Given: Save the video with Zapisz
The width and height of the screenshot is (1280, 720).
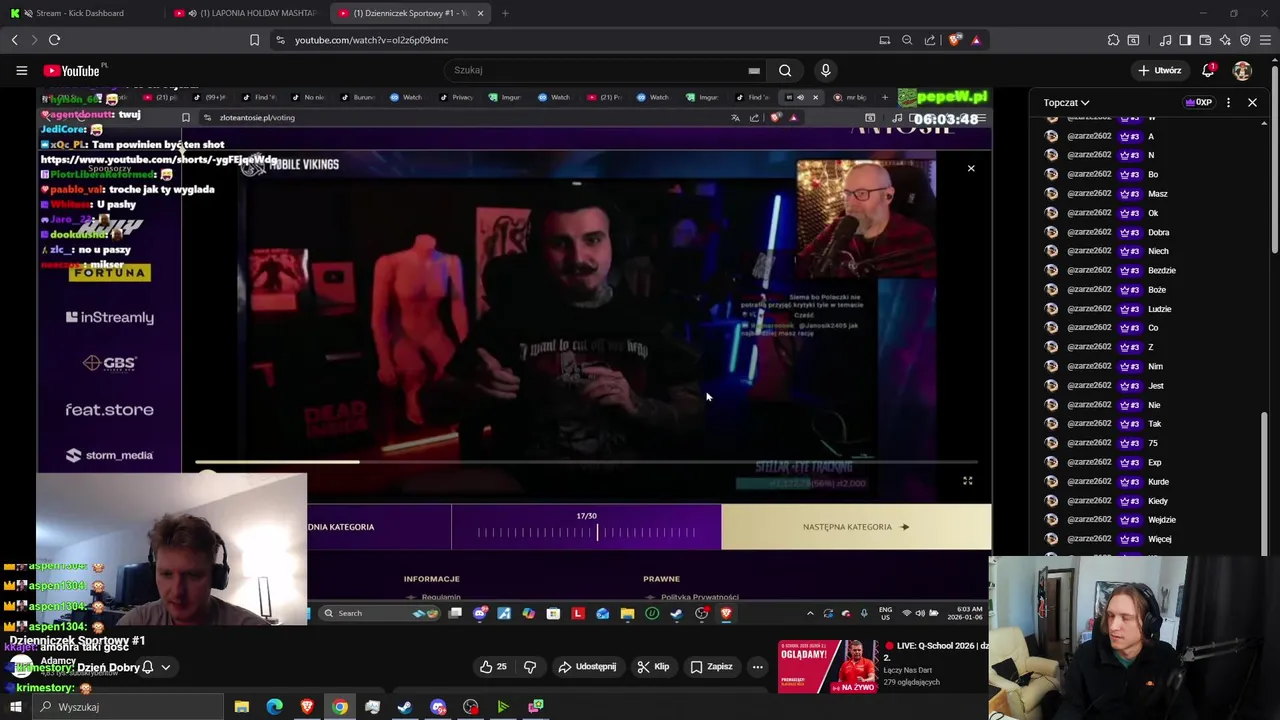Looking at the screenshot, I should tap(711, 667).
